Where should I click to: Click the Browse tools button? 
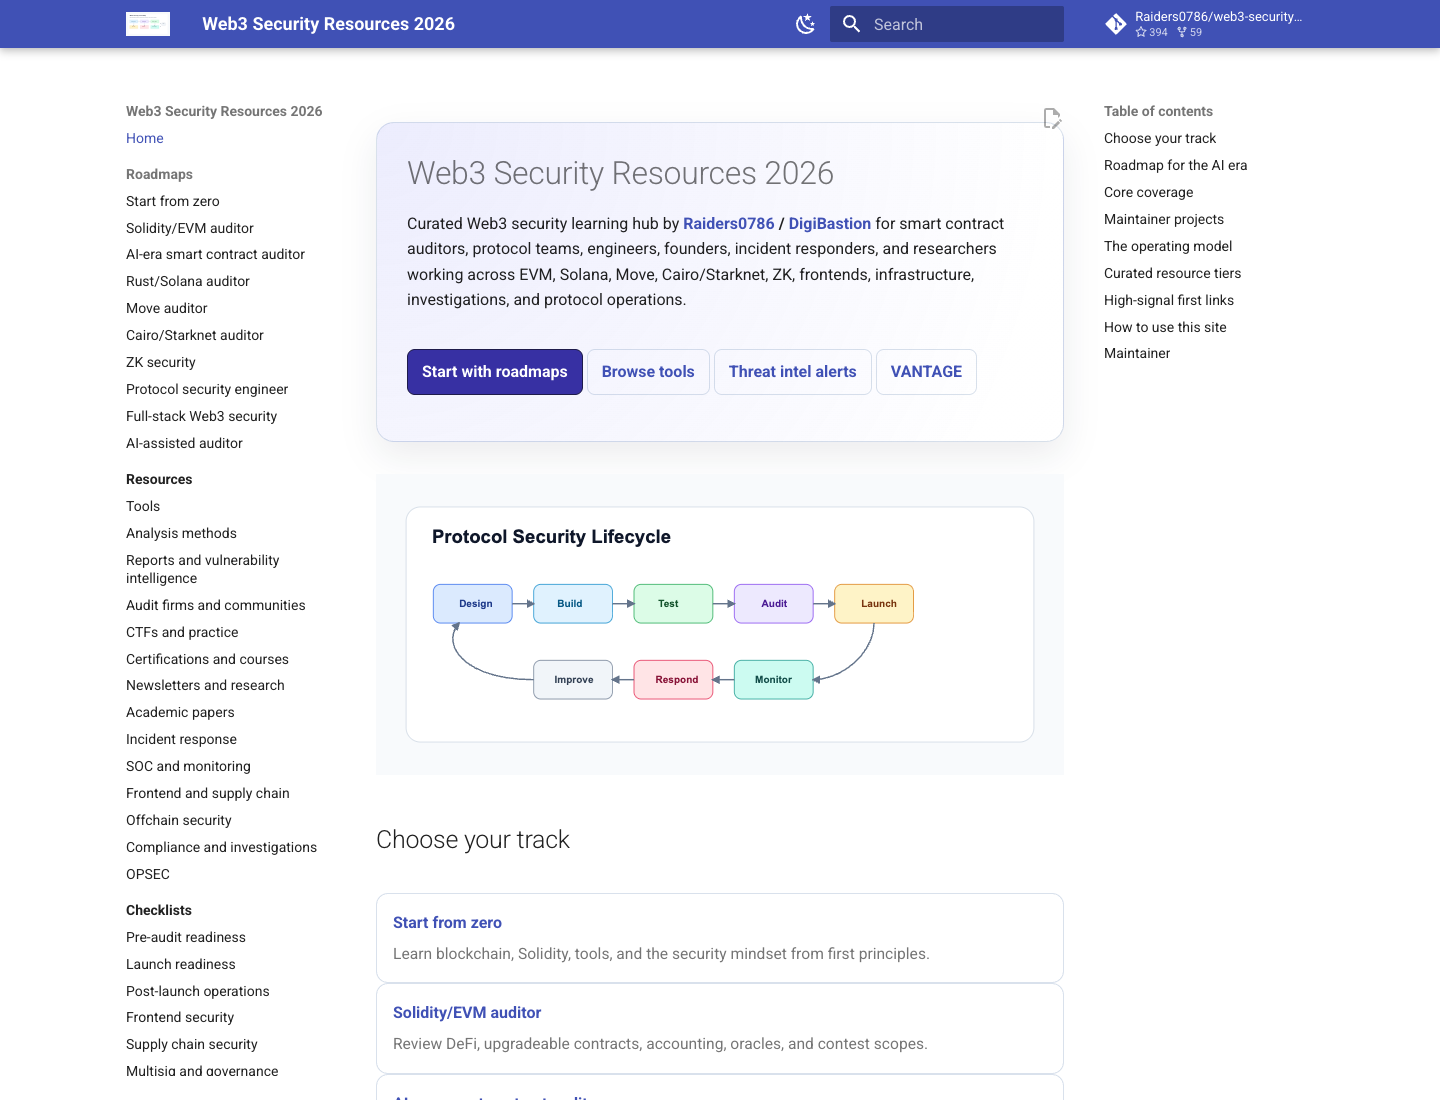(x=648, y=372)
